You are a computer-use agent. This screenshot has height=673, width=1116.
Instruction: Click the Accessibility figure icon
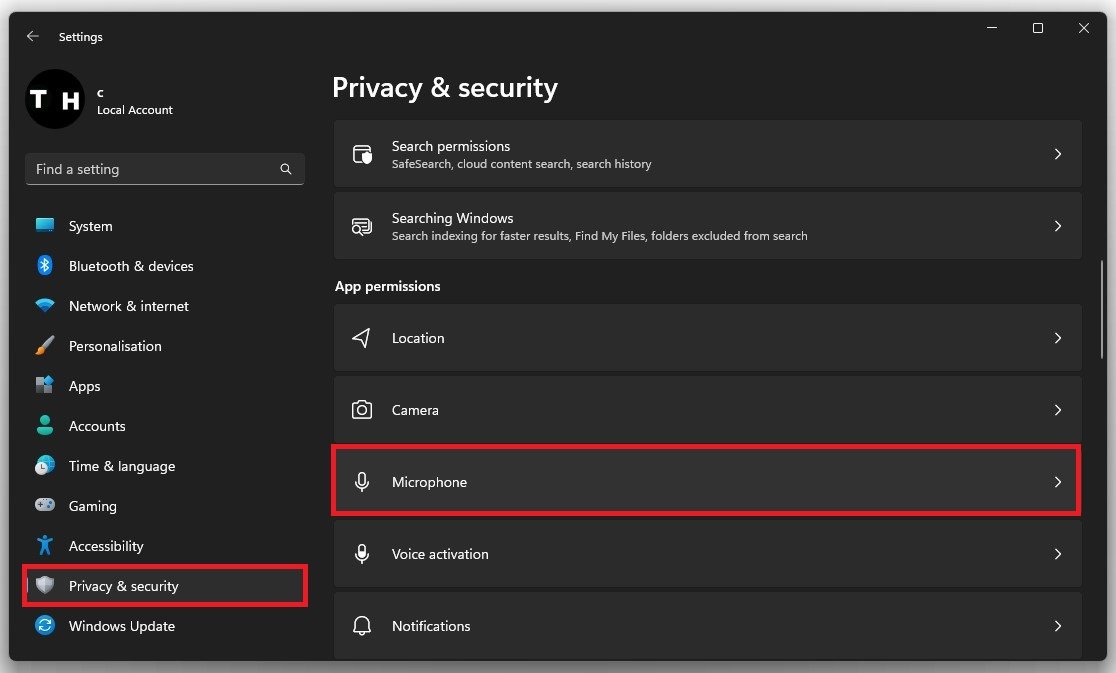[45, 545]
